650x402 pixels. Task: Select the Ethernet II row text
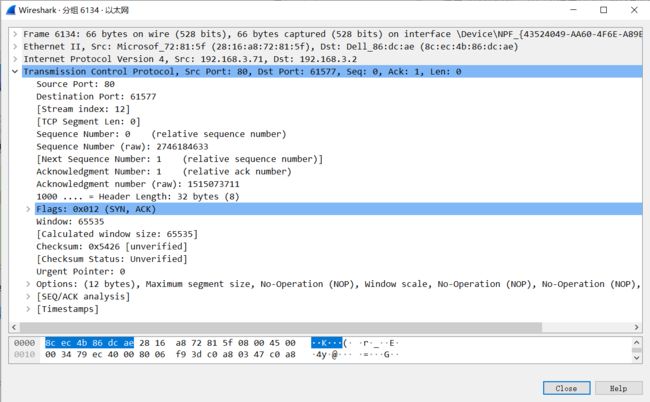pos(271,46)
